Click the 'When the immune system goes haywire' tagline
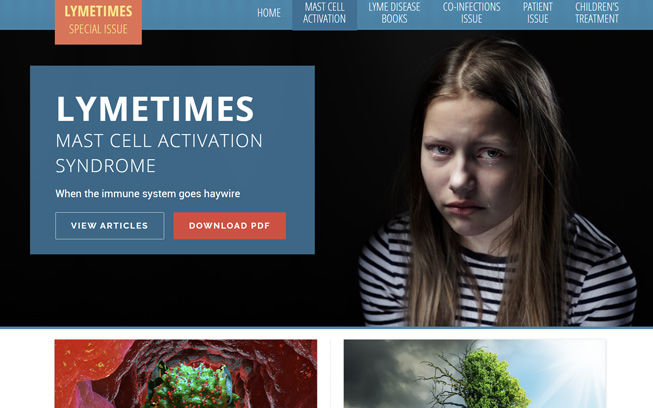 pyautogui.click(x=147, y=194)
